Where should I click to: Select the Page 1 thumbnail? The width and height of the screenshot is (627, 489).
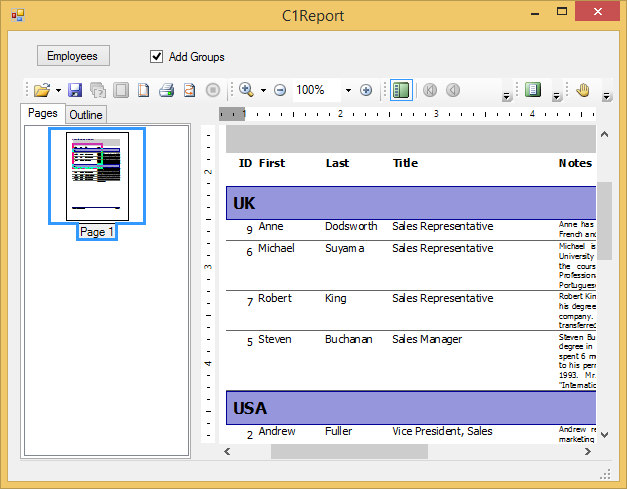(x=97, y=177)
